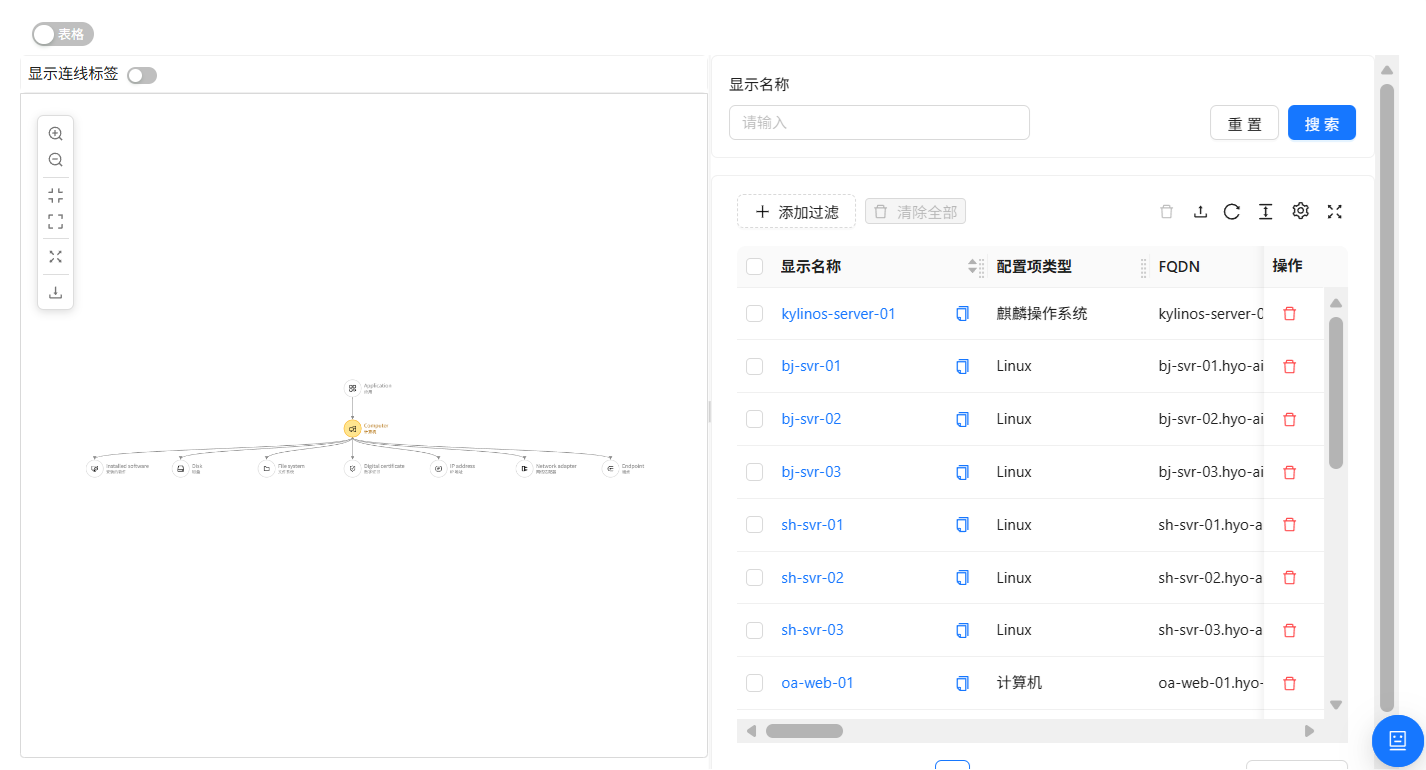Viewport: 1426px width, 770px height.
Task: Click the table scroll down arrow
Action: pyautogui.click(x=1336, y=705)
